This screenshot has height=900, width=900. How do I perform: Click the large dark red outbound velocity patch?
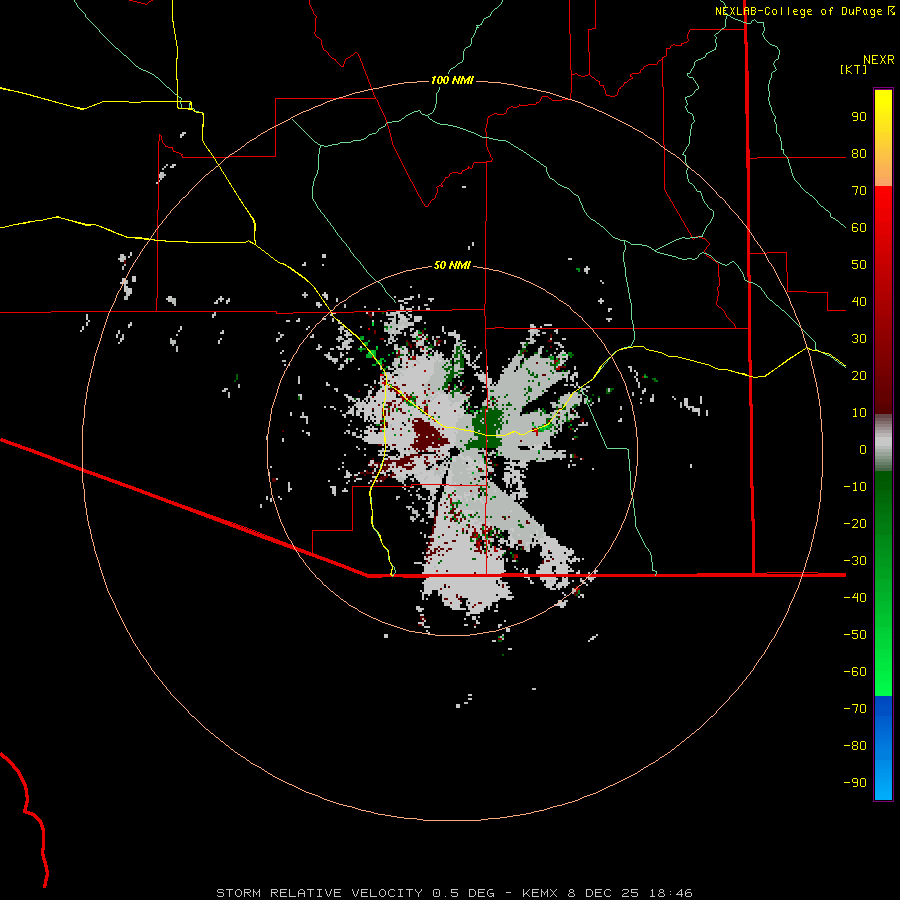pos(429,435)
